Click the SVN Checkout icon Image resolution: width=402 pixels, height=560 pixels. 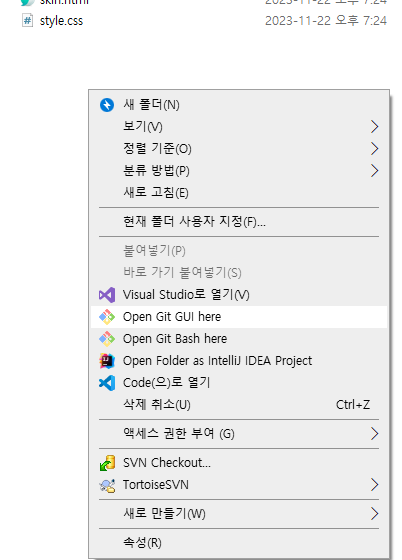pos(107,463)
